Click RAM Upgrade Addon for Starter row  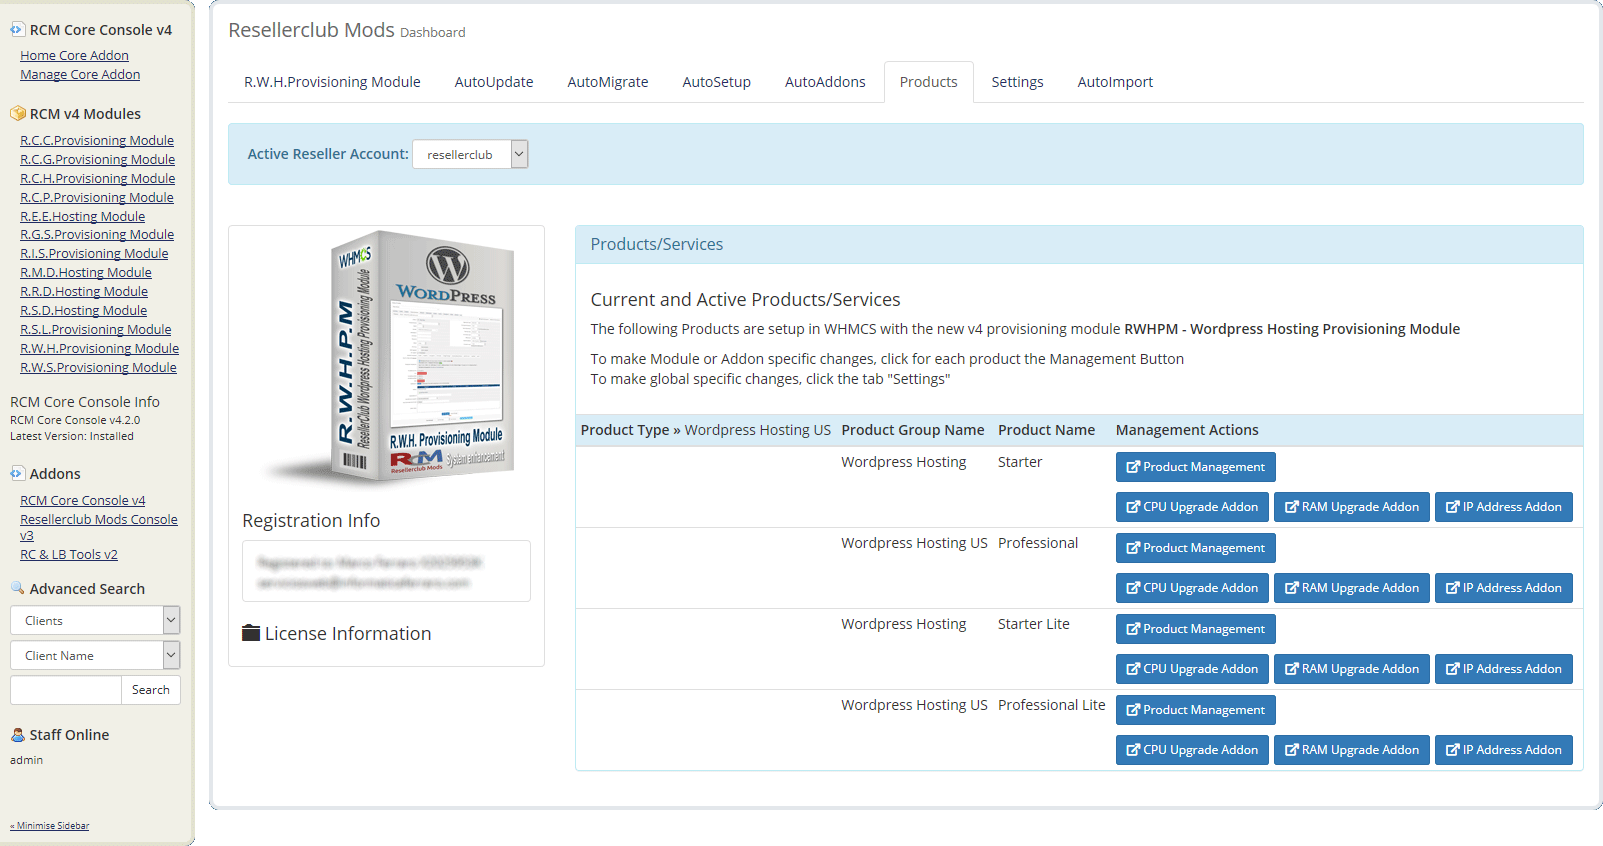point(1351,507)
